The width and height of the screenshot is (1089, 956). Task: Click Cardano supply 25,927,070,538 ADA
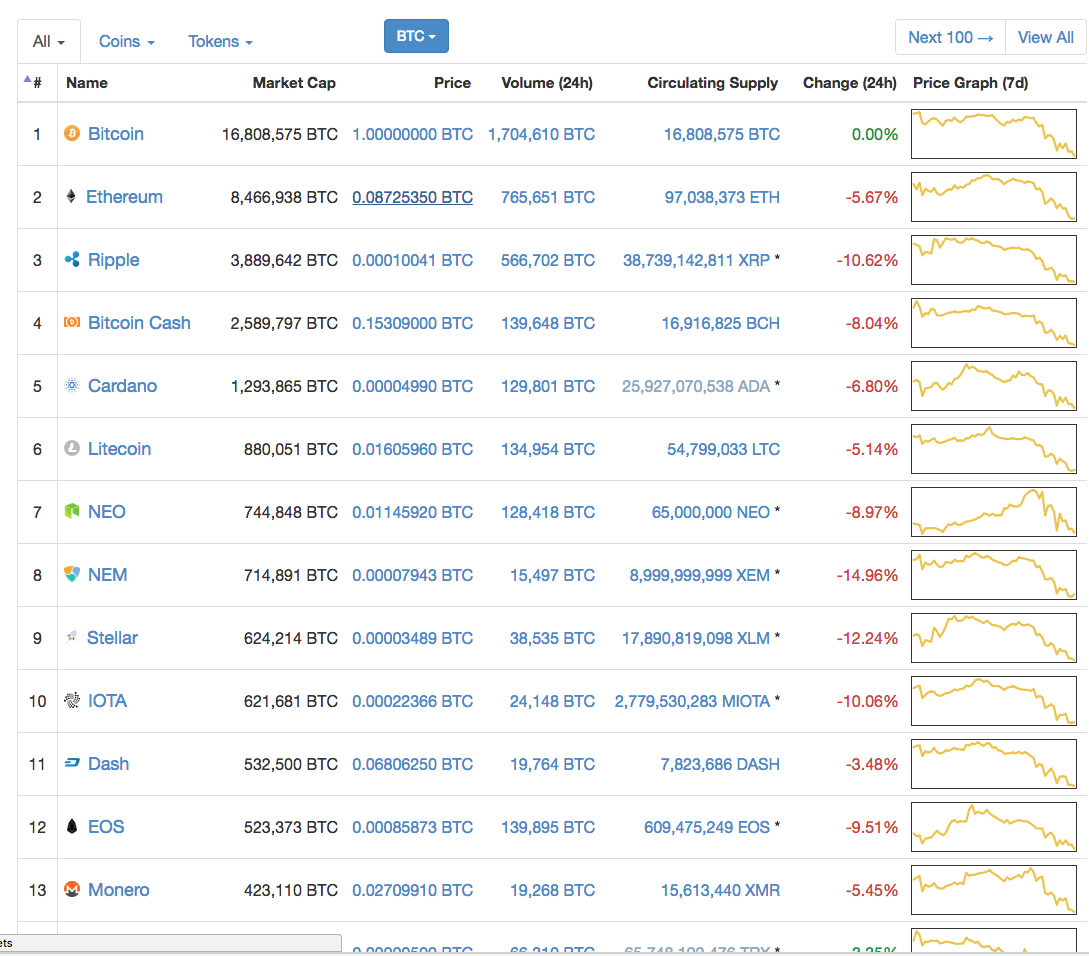pyautogui.click(x=696, y=386)
